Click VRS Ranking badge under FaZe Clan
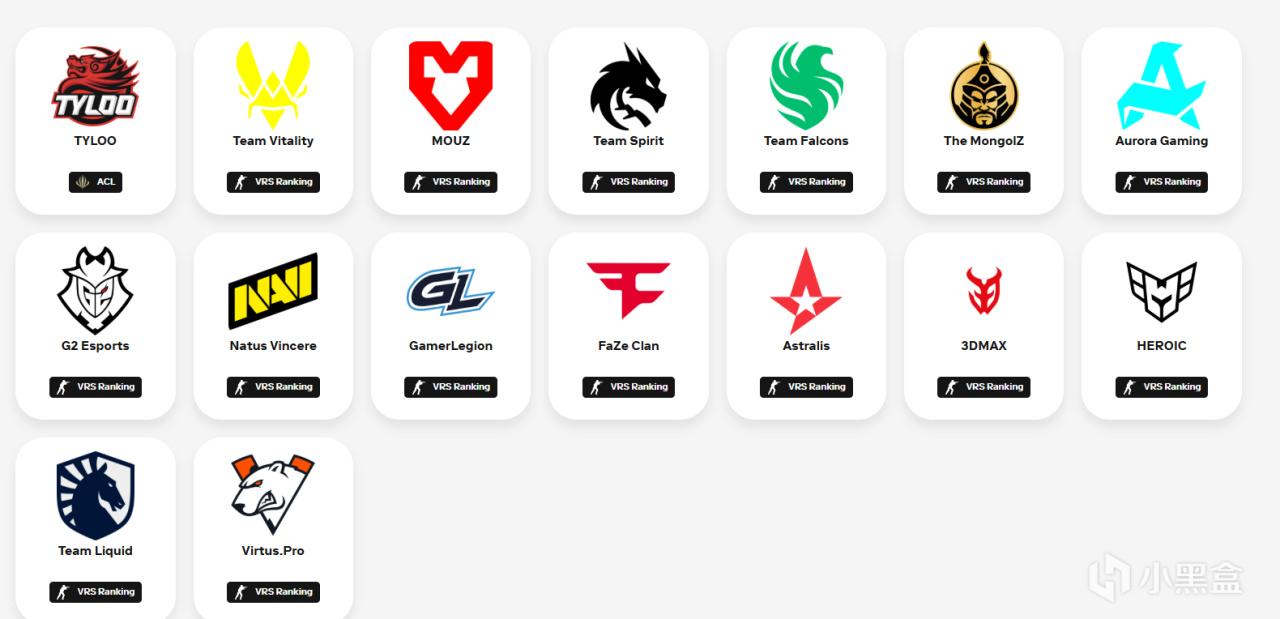 (628, 387)
